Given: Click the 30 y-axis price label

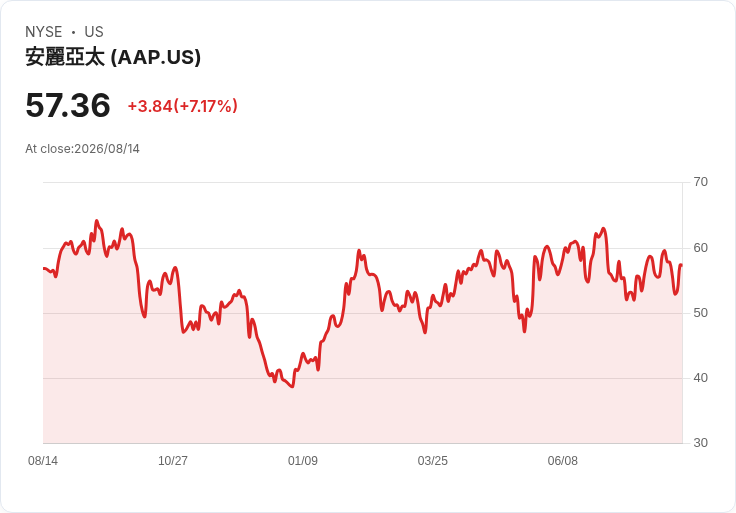Looking at the screenshot, I should pos(700,443).
